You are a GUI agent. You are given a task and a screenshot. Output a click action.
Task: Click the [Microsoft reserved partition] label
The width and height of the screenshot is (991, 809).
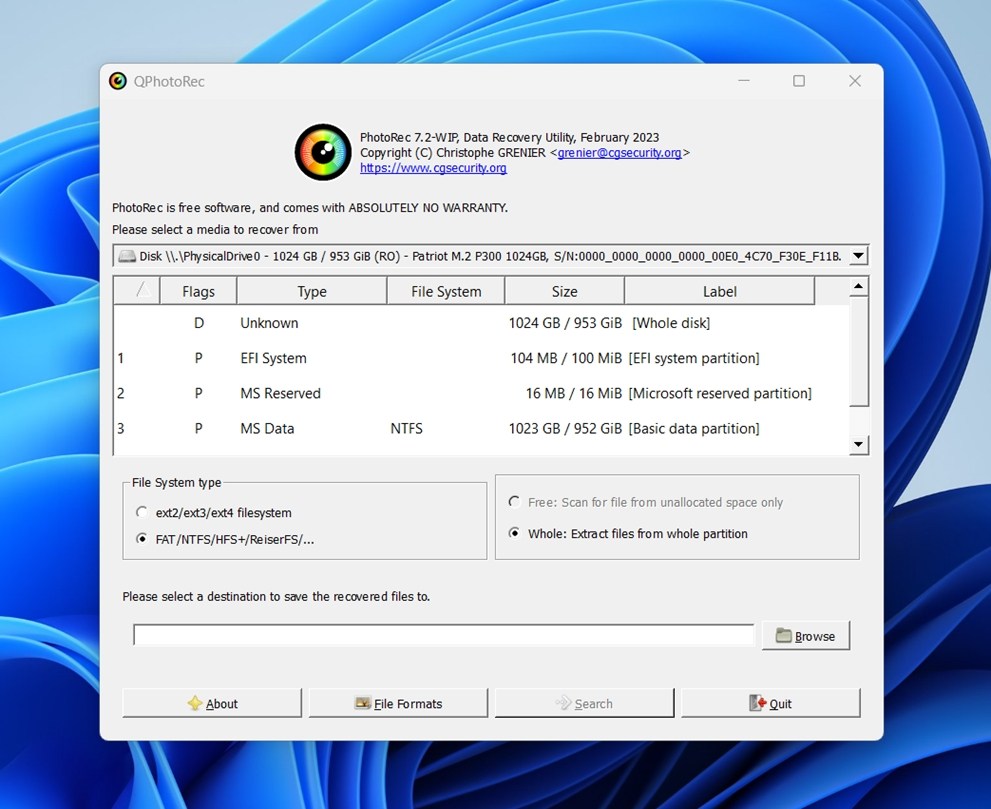[x=720, y=394]
